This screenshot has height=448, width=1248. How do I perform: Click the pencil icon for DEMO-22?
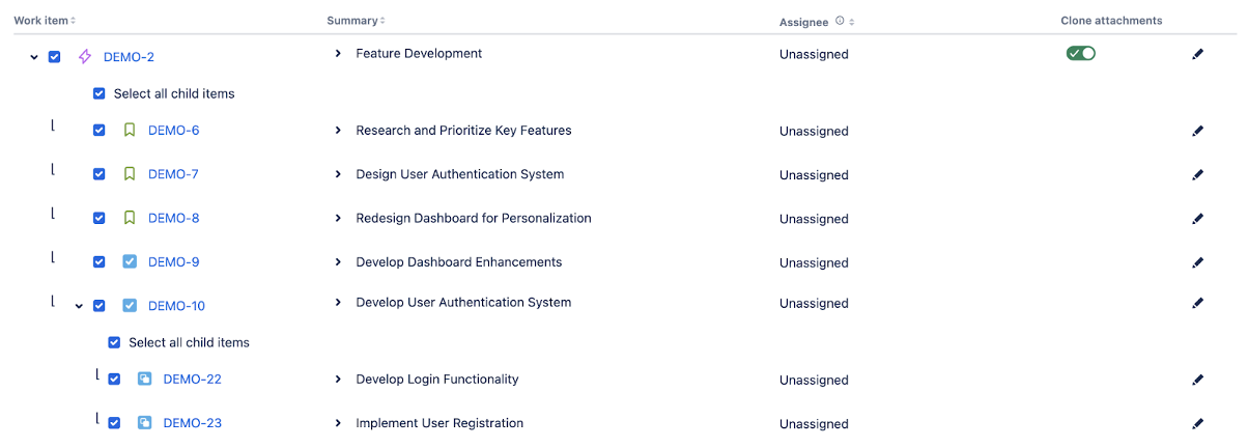pyautogui.click(x=1198, y=380)
